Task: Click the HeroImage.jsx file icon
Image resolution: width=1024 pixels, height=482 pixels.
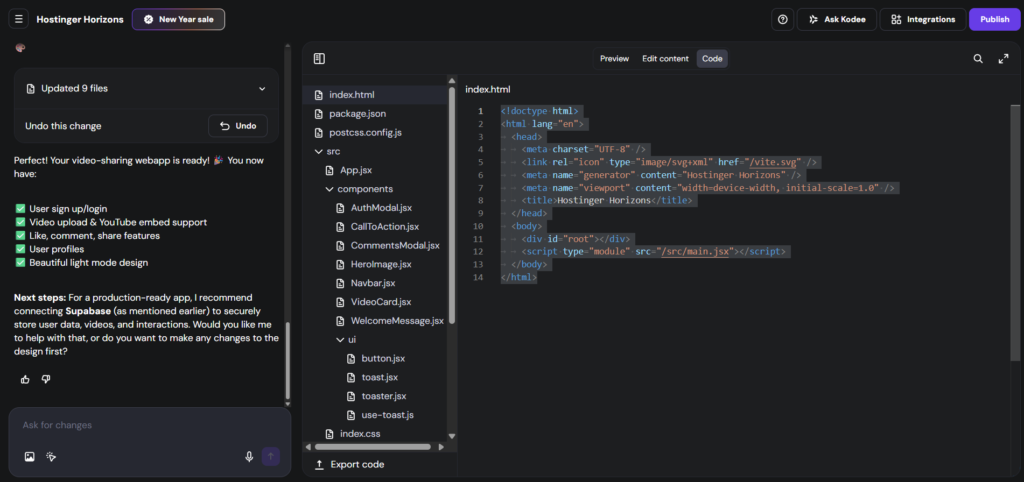Action: (x=340, y=265)
